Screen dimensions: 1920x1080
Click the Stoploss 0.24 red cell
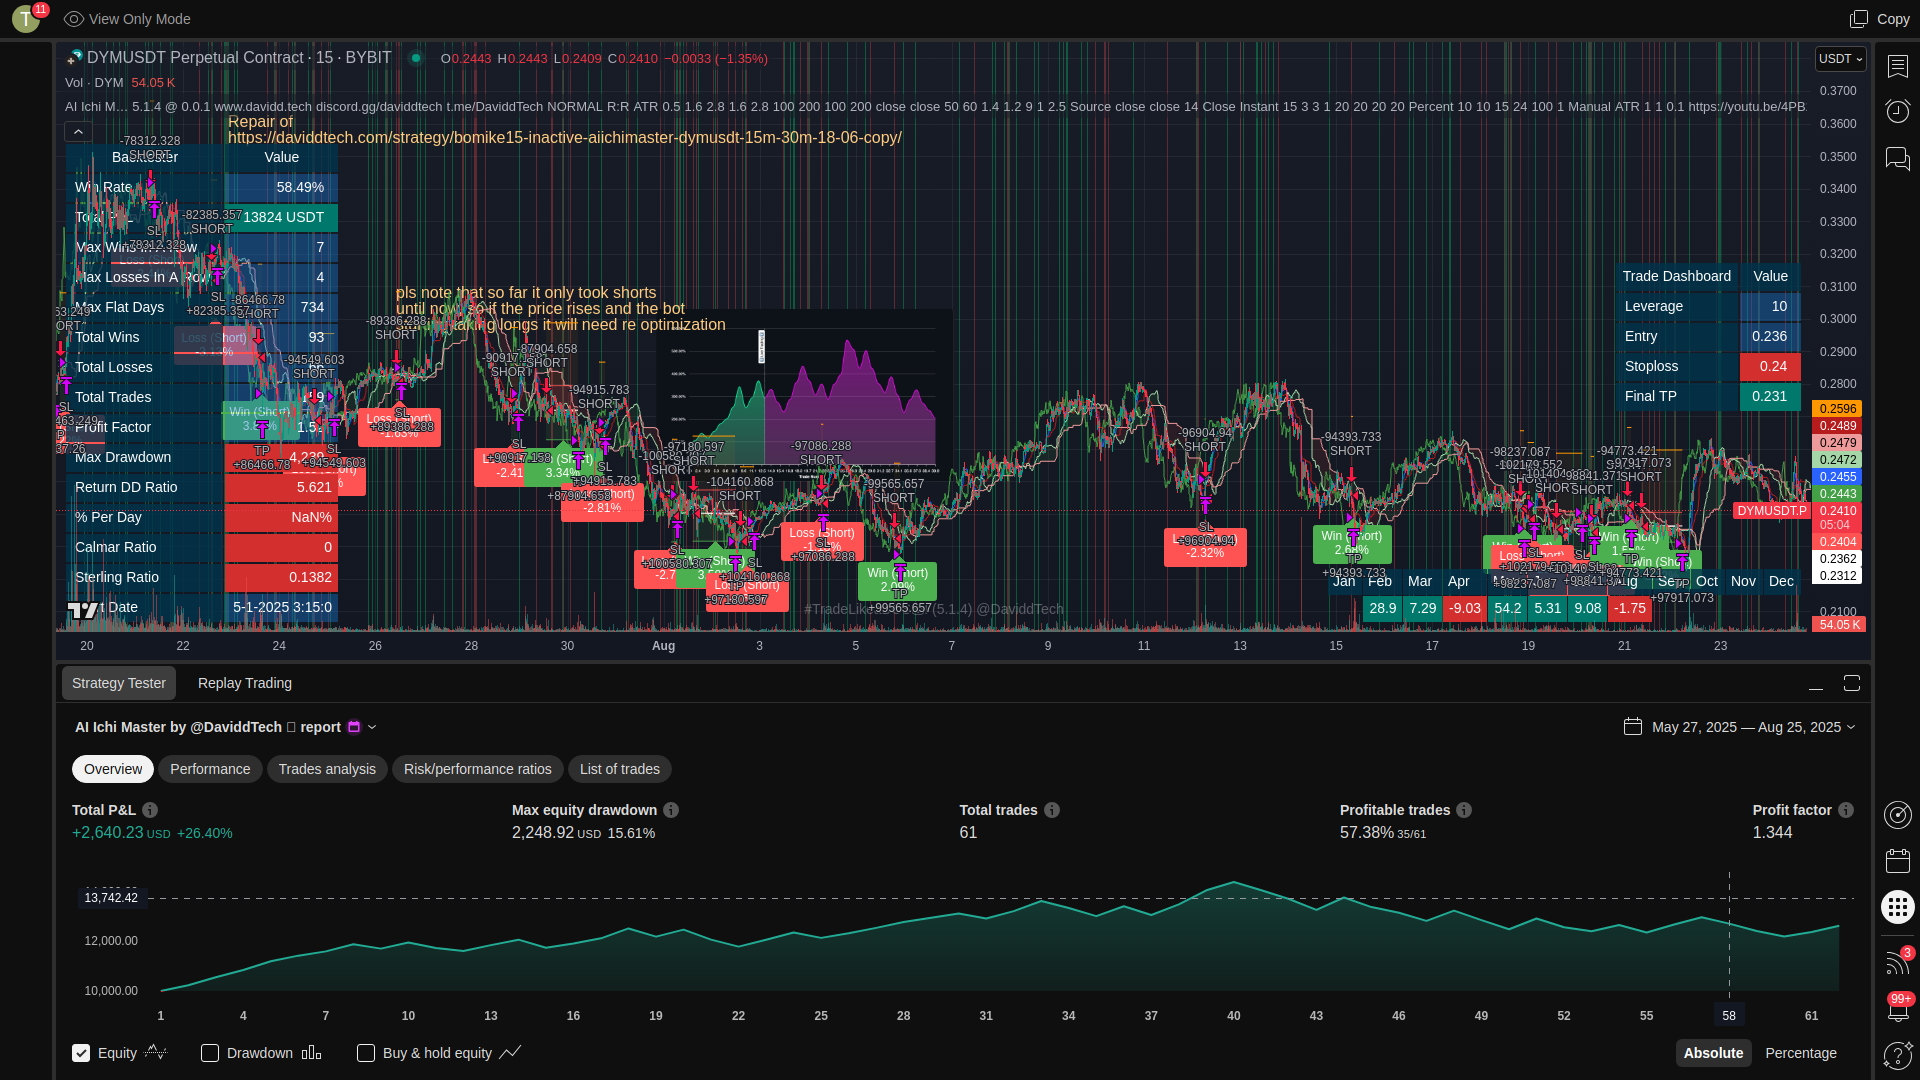coord(1771,367)
